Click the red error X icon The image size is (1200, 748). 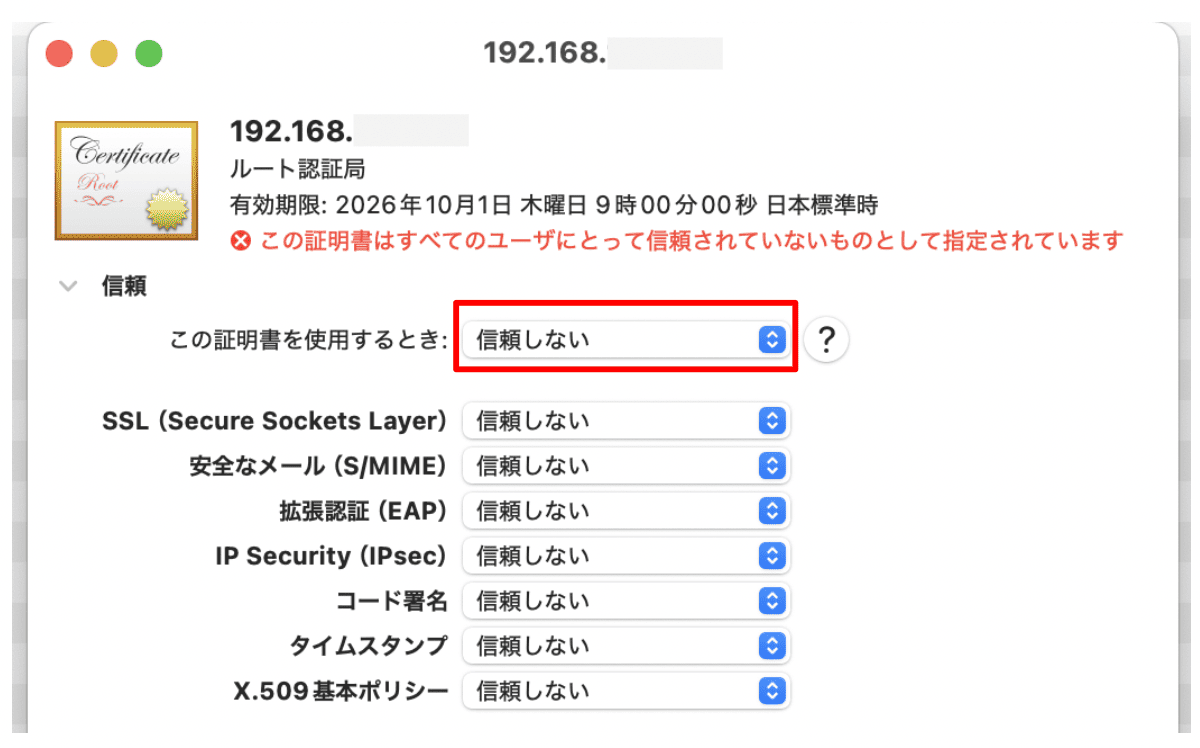(240, 241)
